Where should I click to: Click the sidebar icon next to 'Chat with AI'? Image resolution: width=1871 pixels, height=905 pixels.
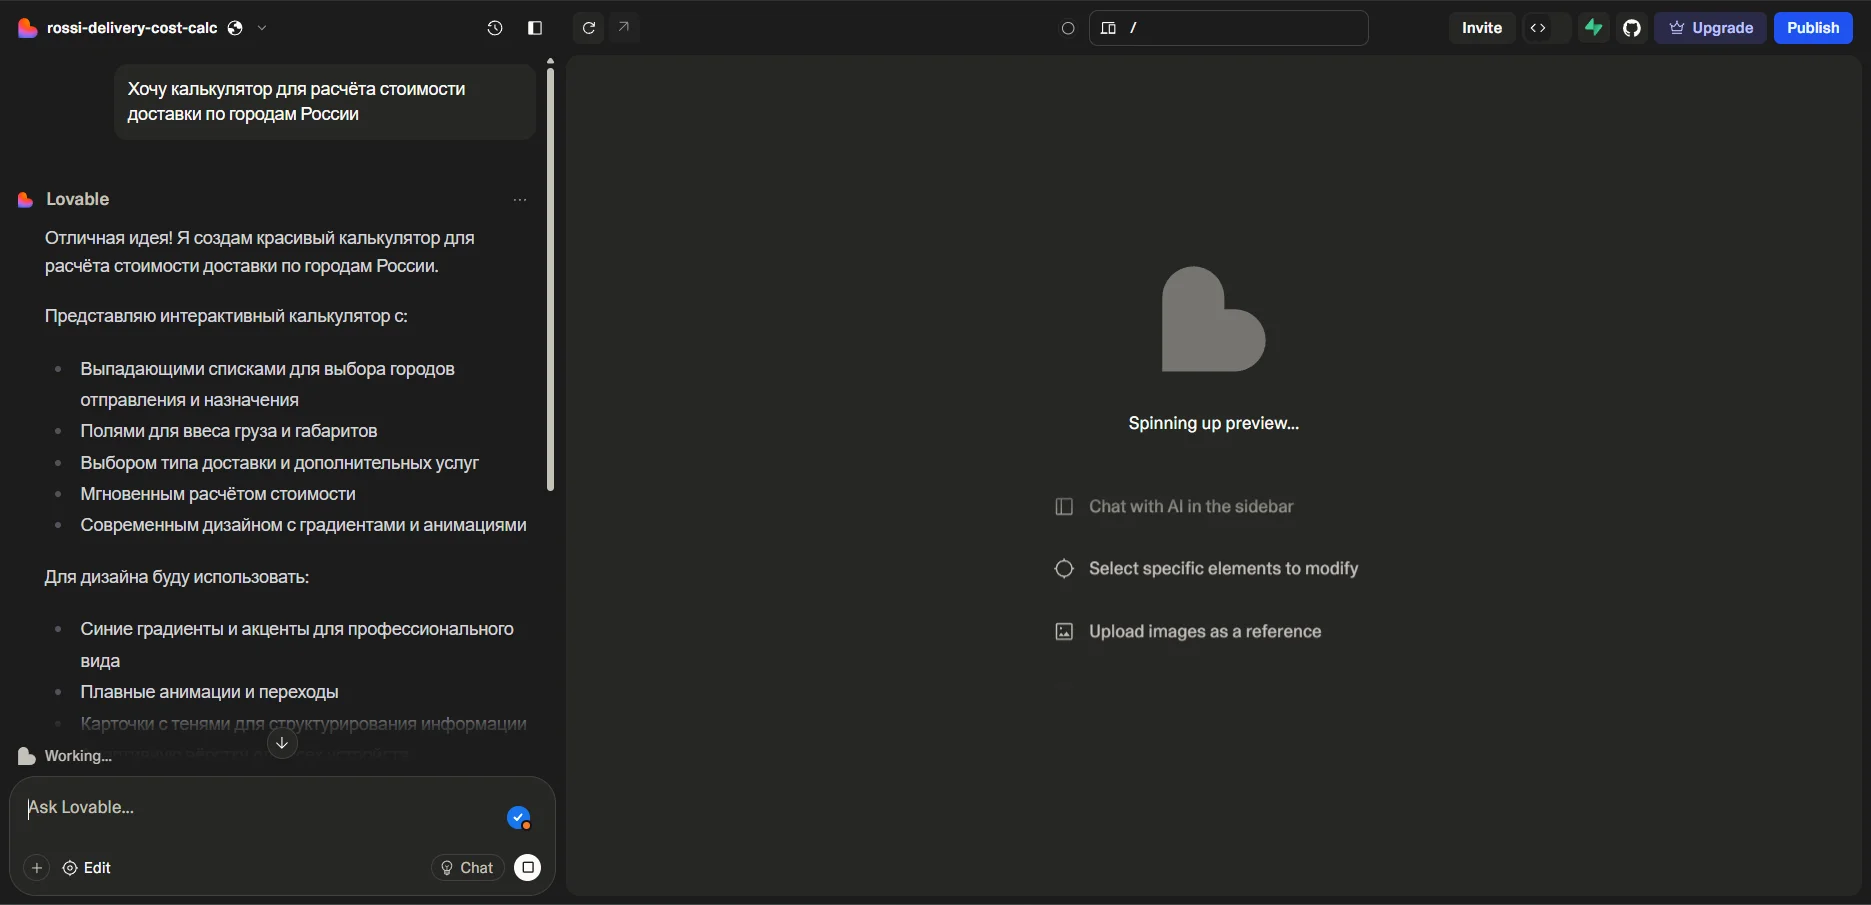click(1064, 507)
